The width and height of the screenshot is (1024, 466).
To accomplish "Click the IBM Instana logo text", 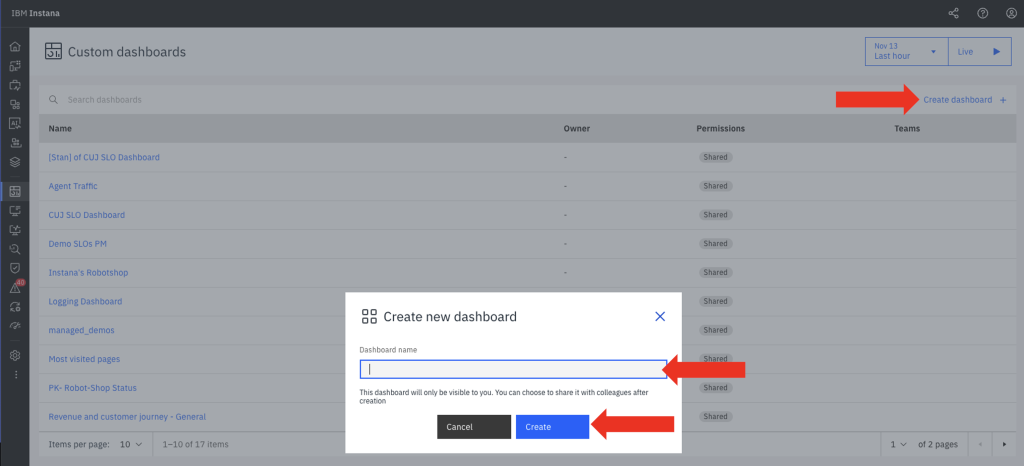I will (x=35, y=13).
